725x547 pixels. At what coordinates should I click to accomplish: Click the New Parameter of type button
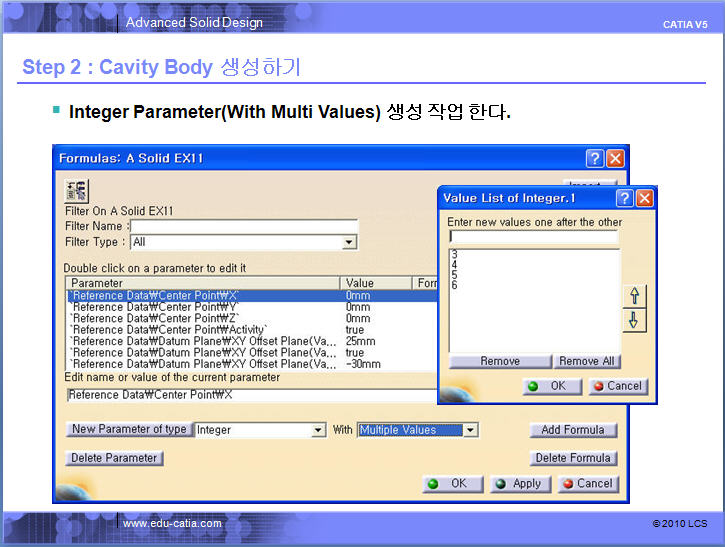coord(128,430)
